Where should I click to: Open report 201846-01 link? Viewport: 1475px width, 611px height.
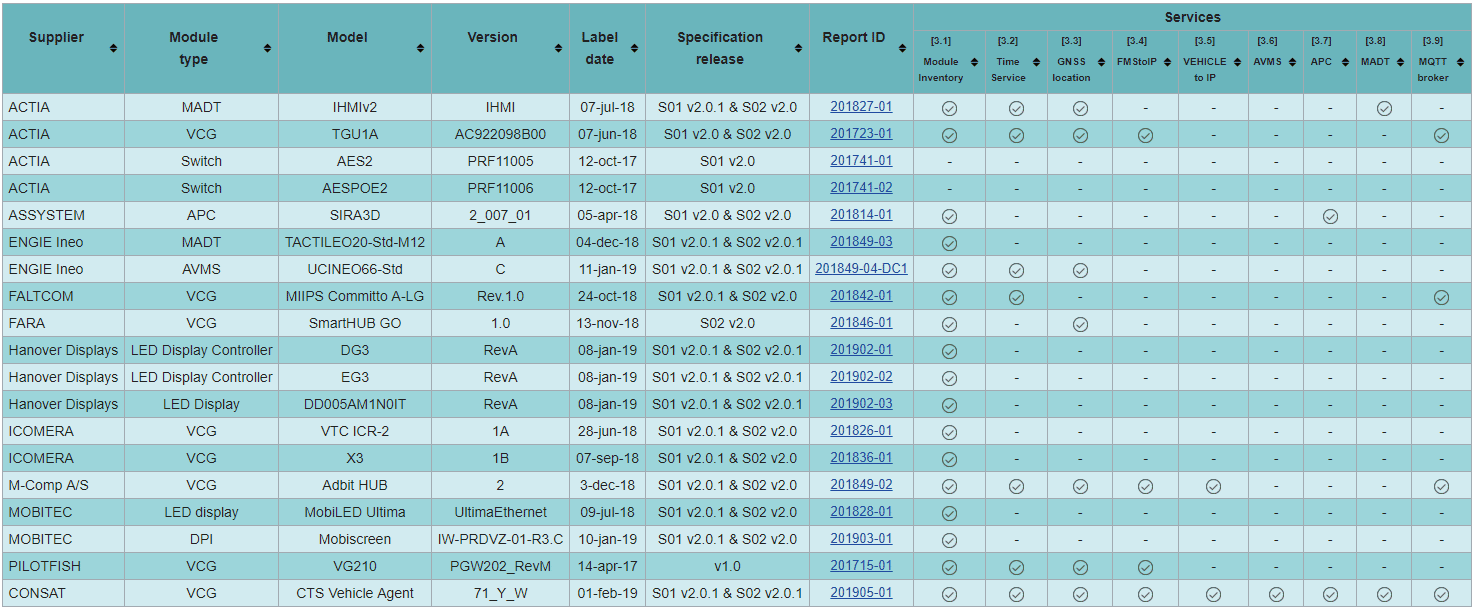click(x=861, y=323)
